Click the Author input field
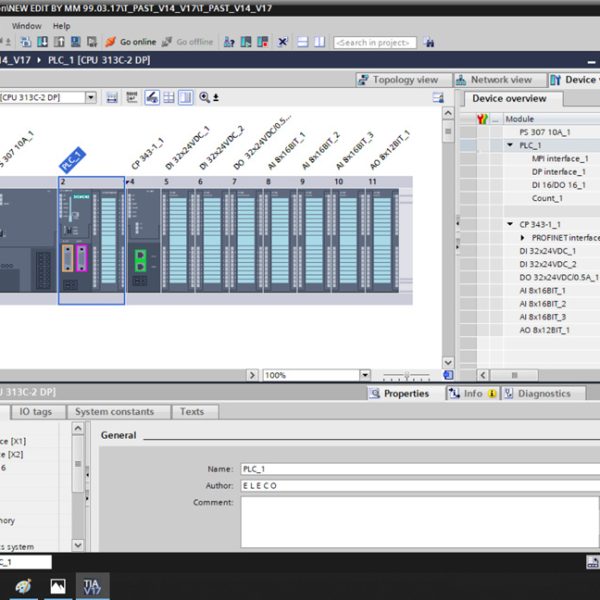600x600 pixels. (x=420, y=486)
